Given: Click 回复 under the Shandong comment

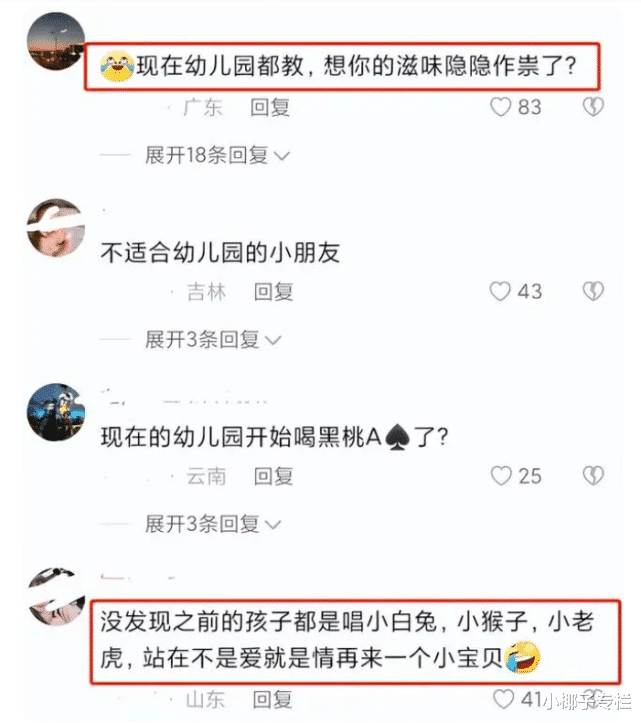Looking at the screenshot, I should pyautogui.click(x=272, y=699).
